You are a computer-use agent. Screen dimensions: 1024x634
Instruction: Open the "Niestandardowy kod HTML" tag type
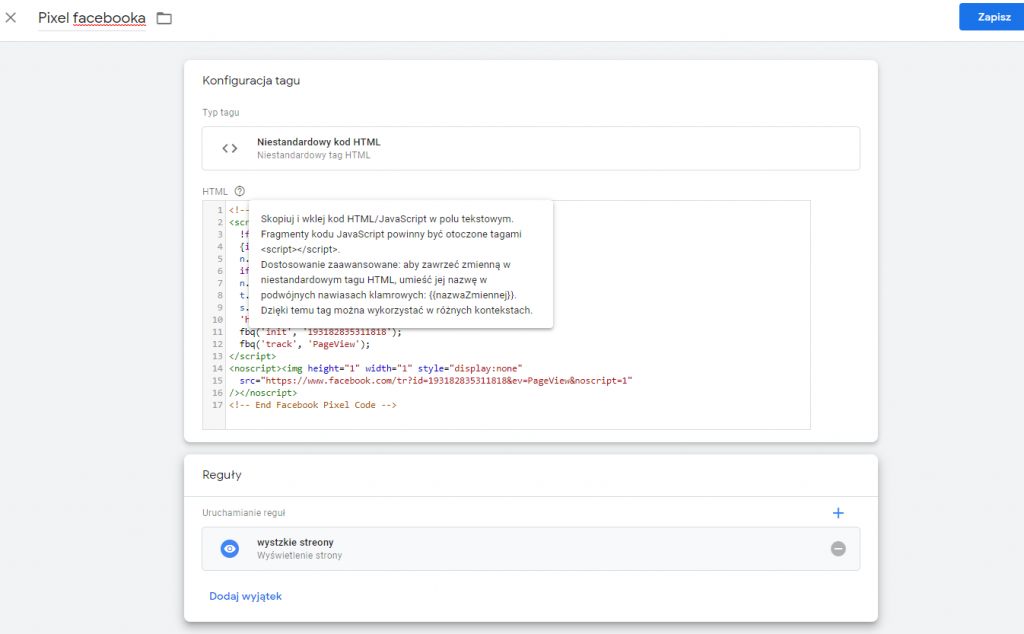coord(318,142)
